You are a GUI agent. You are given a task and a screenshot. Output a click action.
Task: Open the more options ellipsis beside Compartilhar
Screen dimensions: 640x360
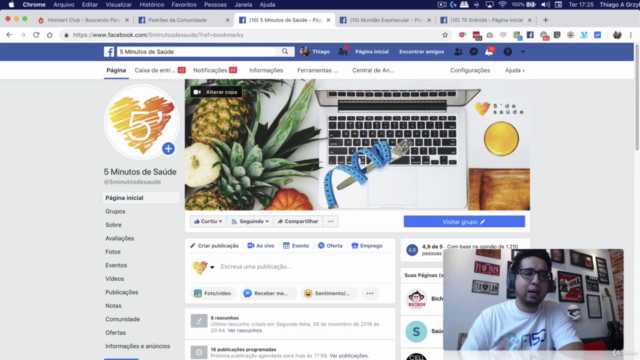click(331, 221)
